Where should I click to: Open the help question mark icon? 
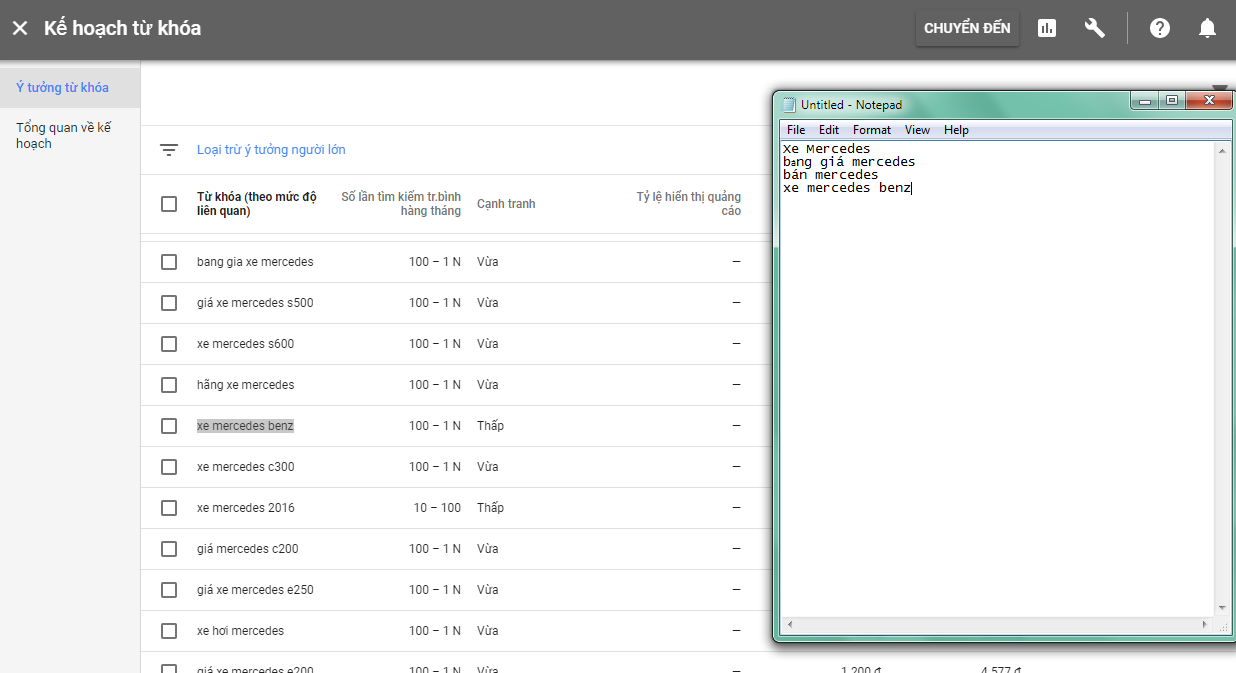tap(1160, 28)
